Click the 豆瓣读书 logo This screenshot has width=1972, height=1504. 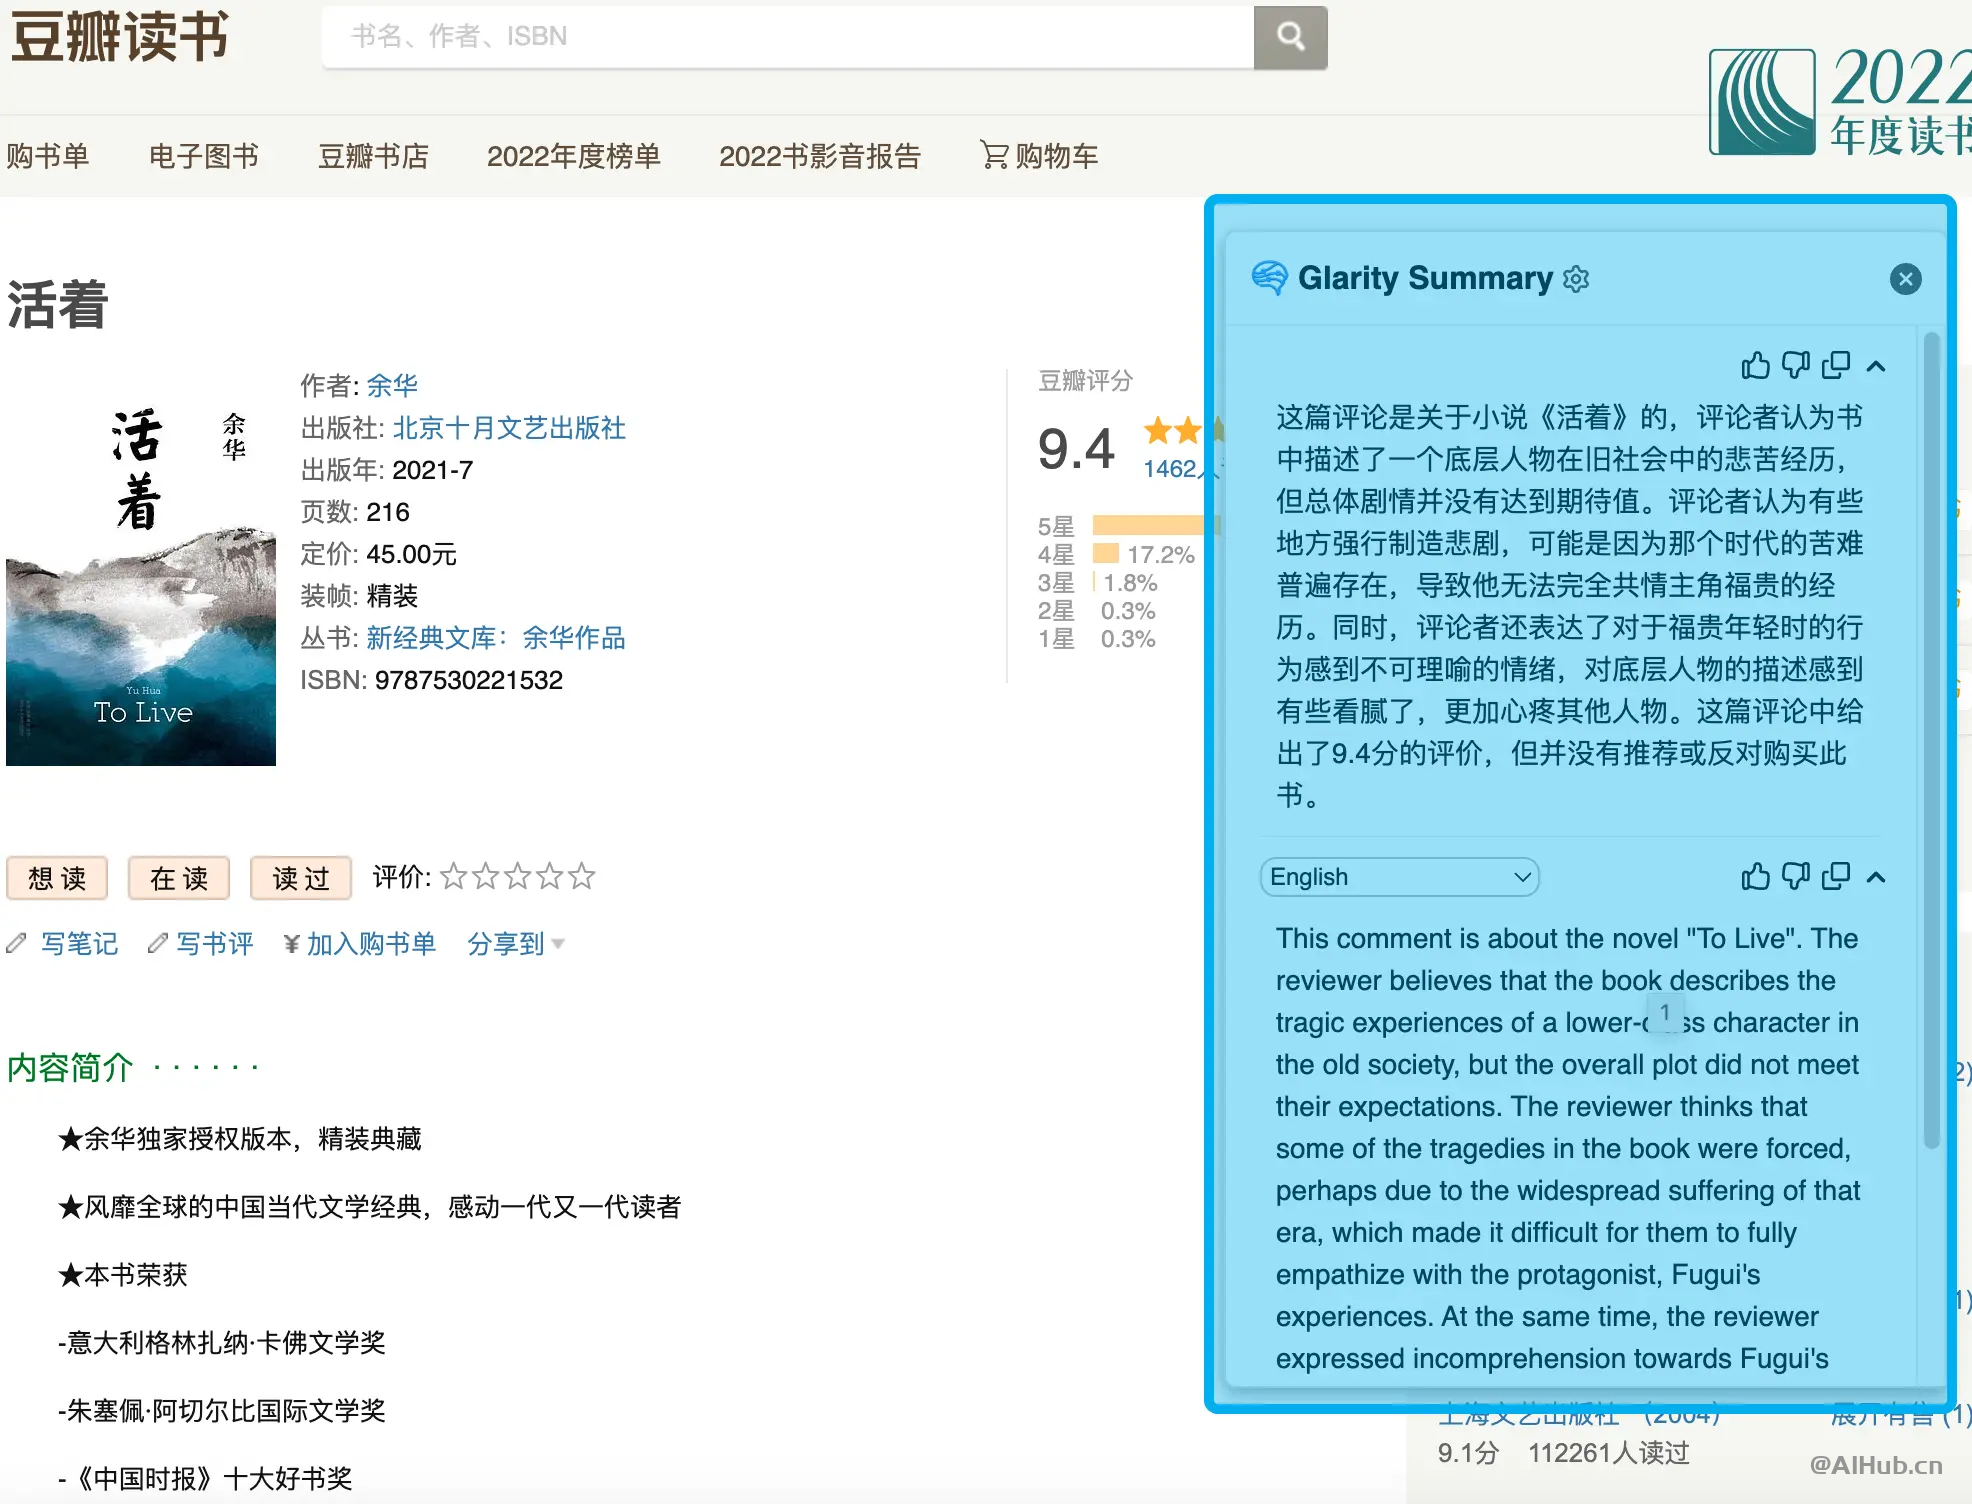(x=119, y=37)
